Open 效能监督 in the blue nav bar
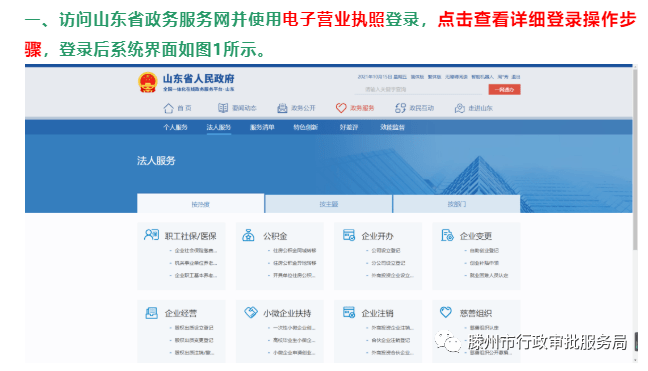The image size is (648, 371). [x=392, y=127]
